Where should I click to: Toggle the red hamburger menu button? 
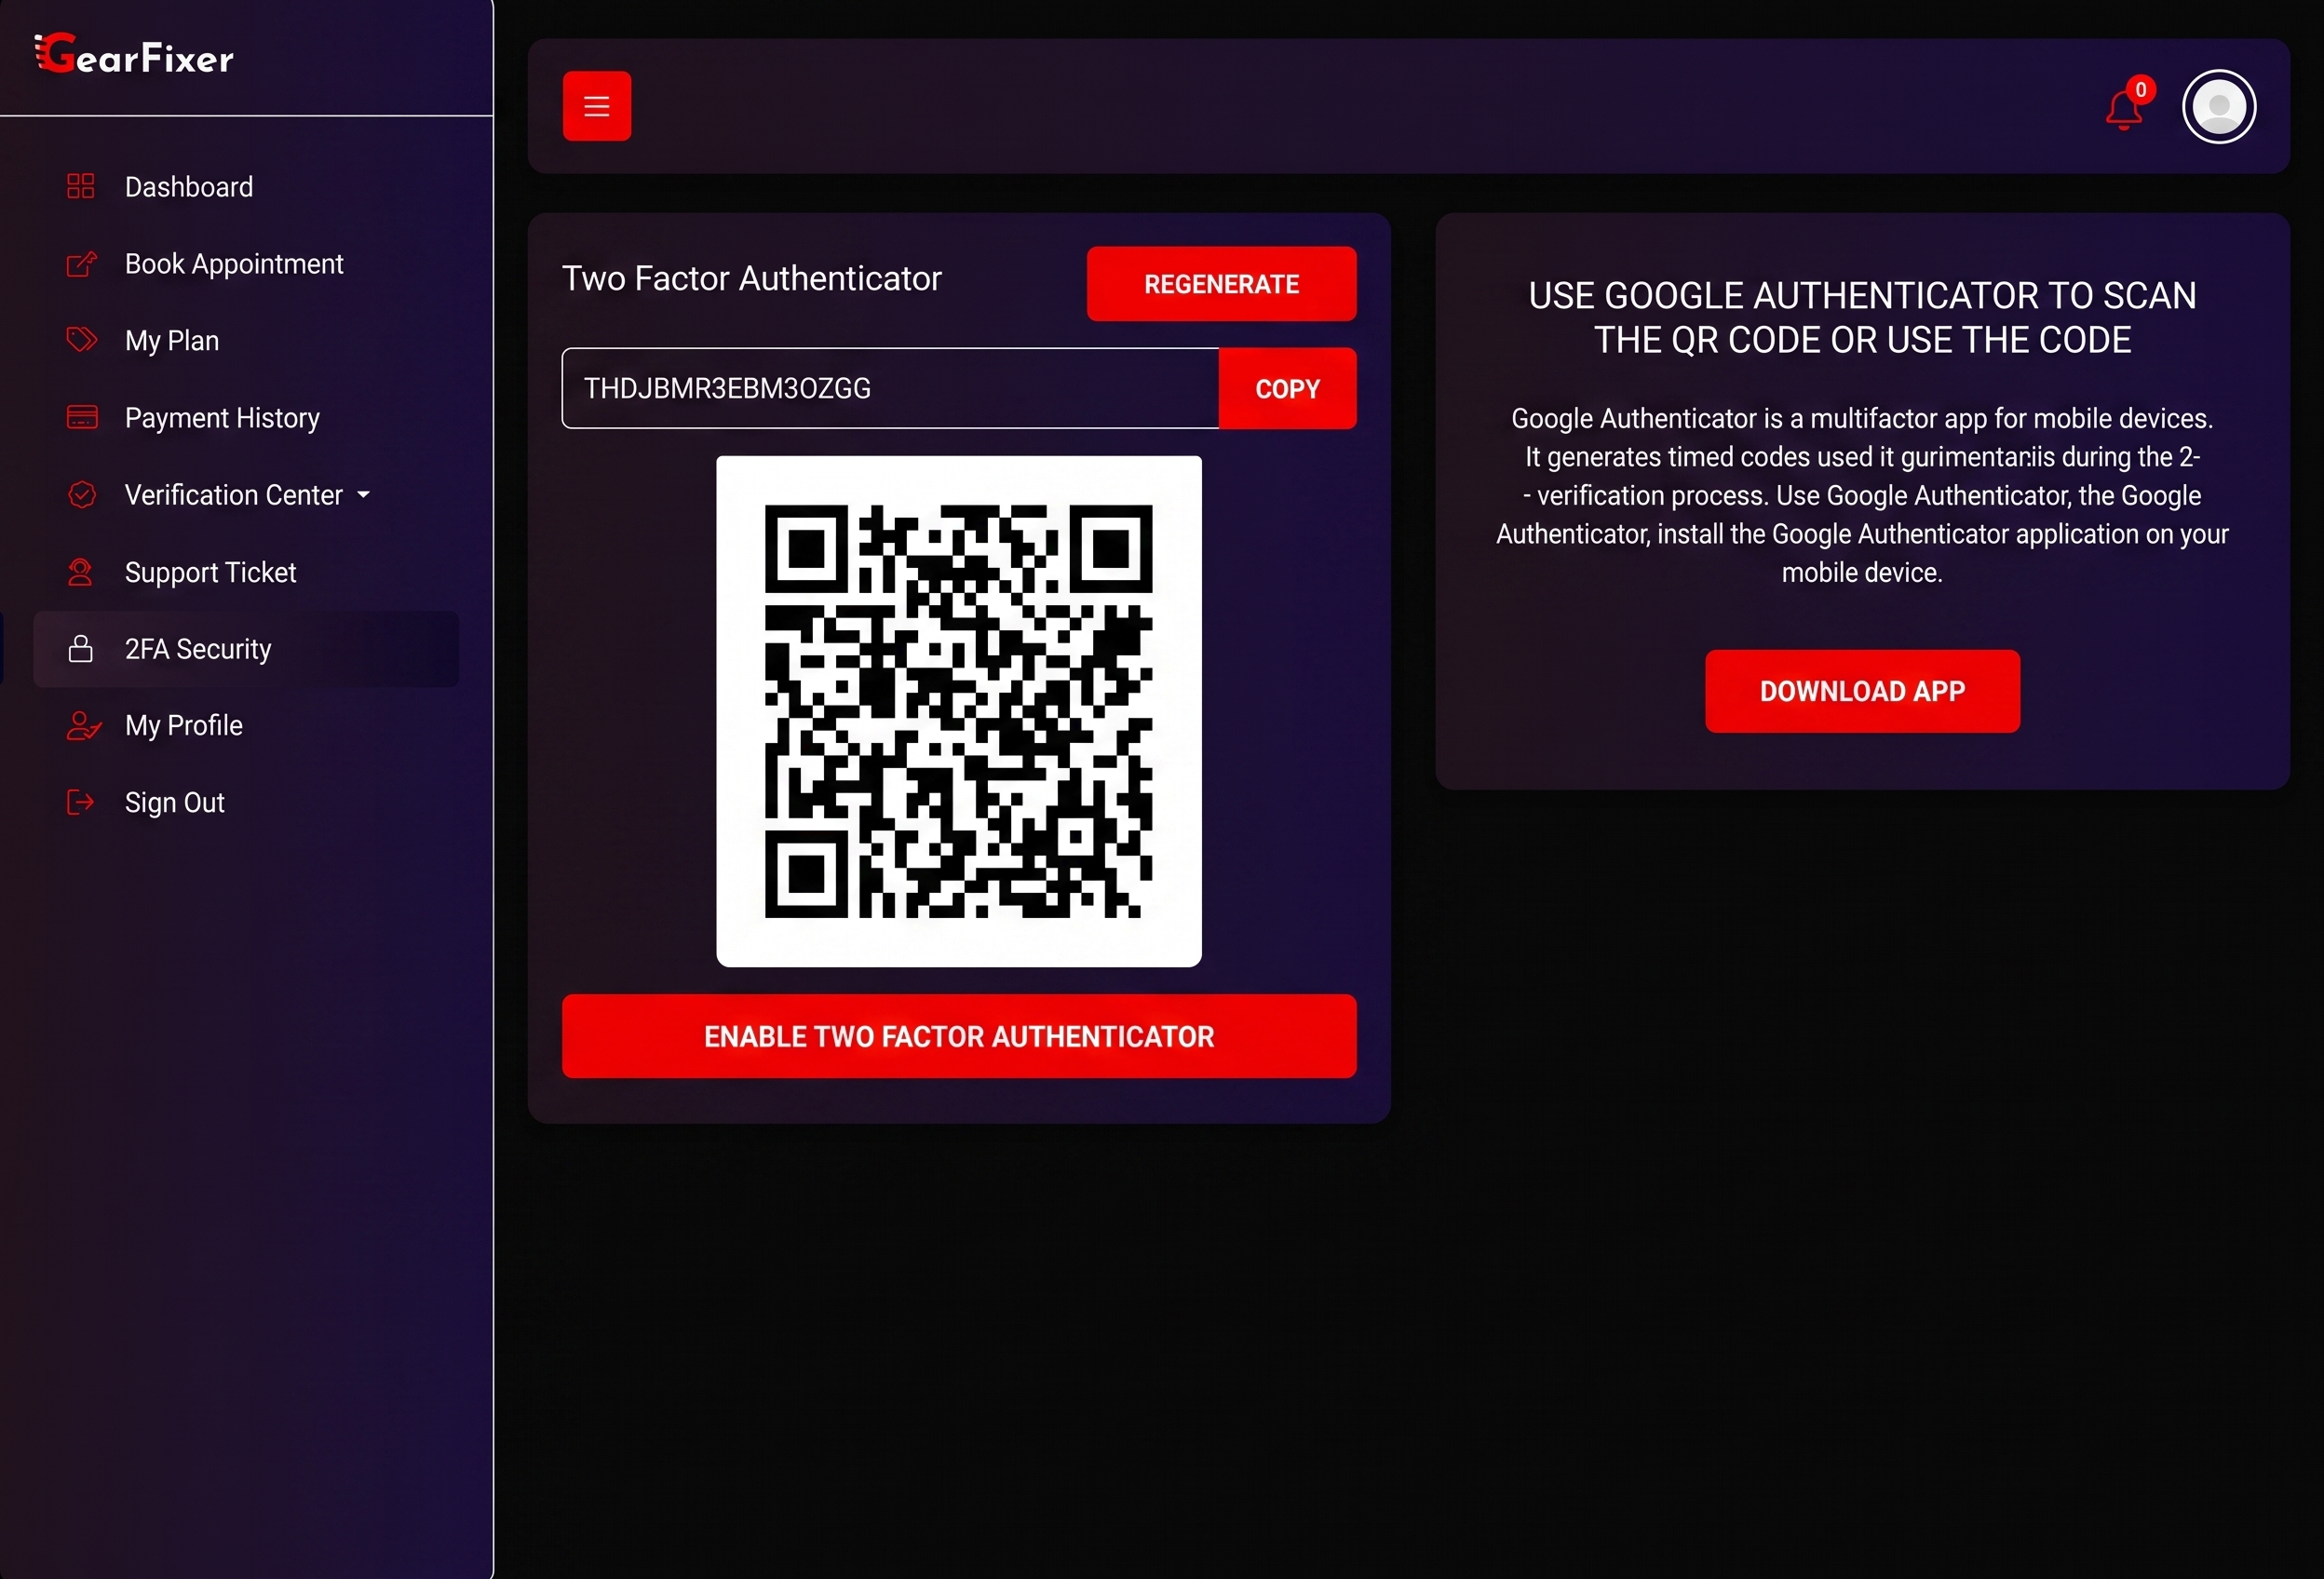(x=597, y=106)
